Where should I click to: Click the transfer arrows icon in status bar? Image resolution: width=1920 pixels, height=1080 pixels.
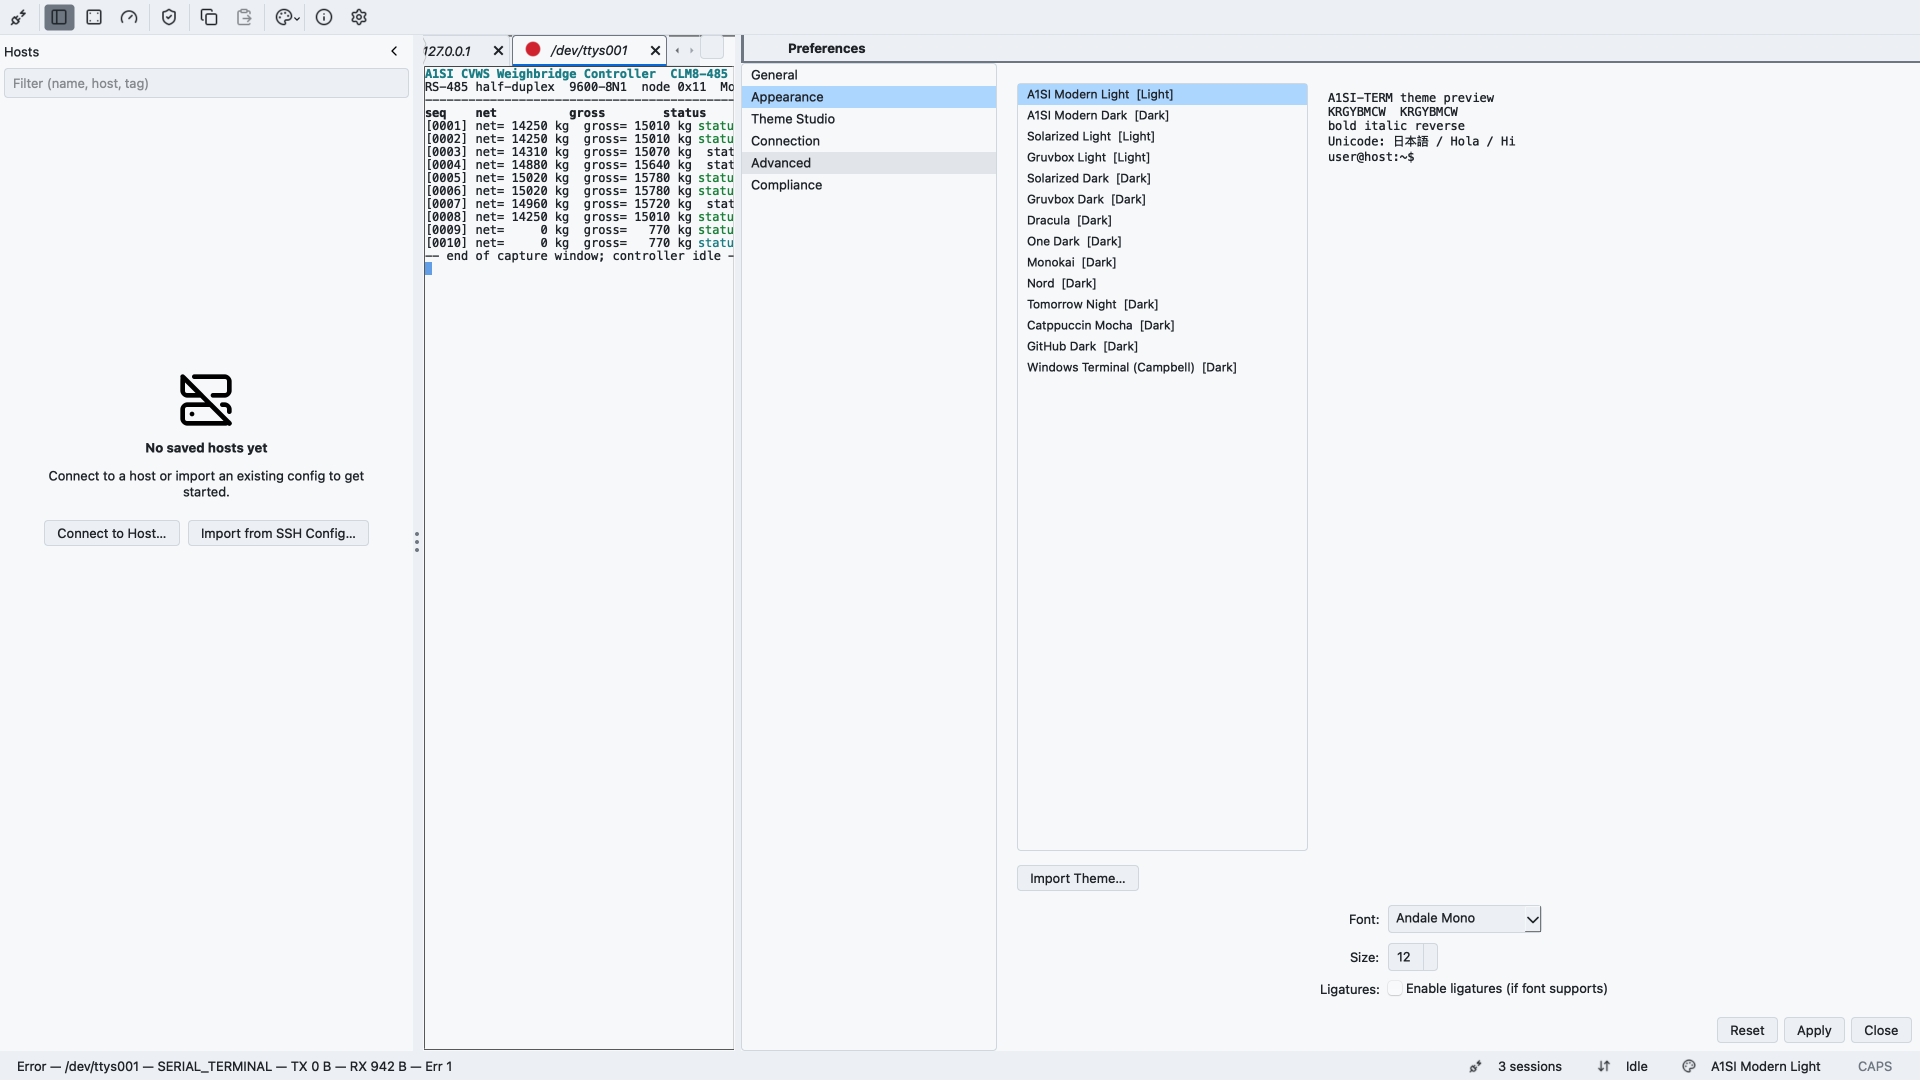click(x=1604, y=1066)
